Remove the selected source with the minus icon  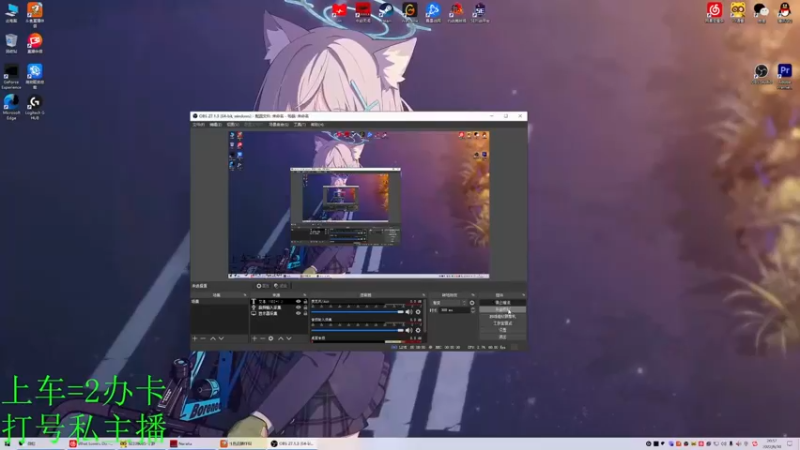[x=263, y=338]
